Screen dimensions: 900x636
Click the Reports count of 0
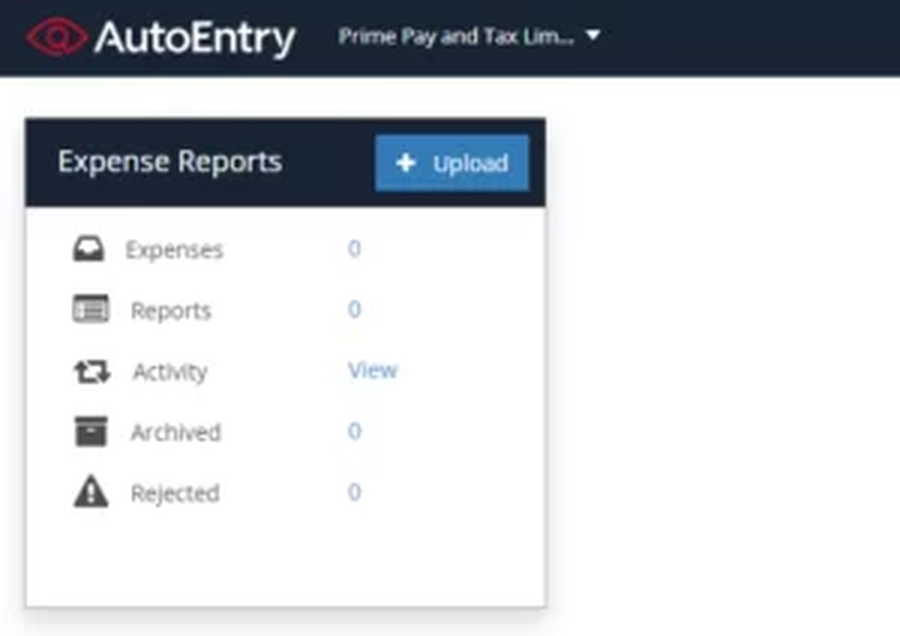354,309
